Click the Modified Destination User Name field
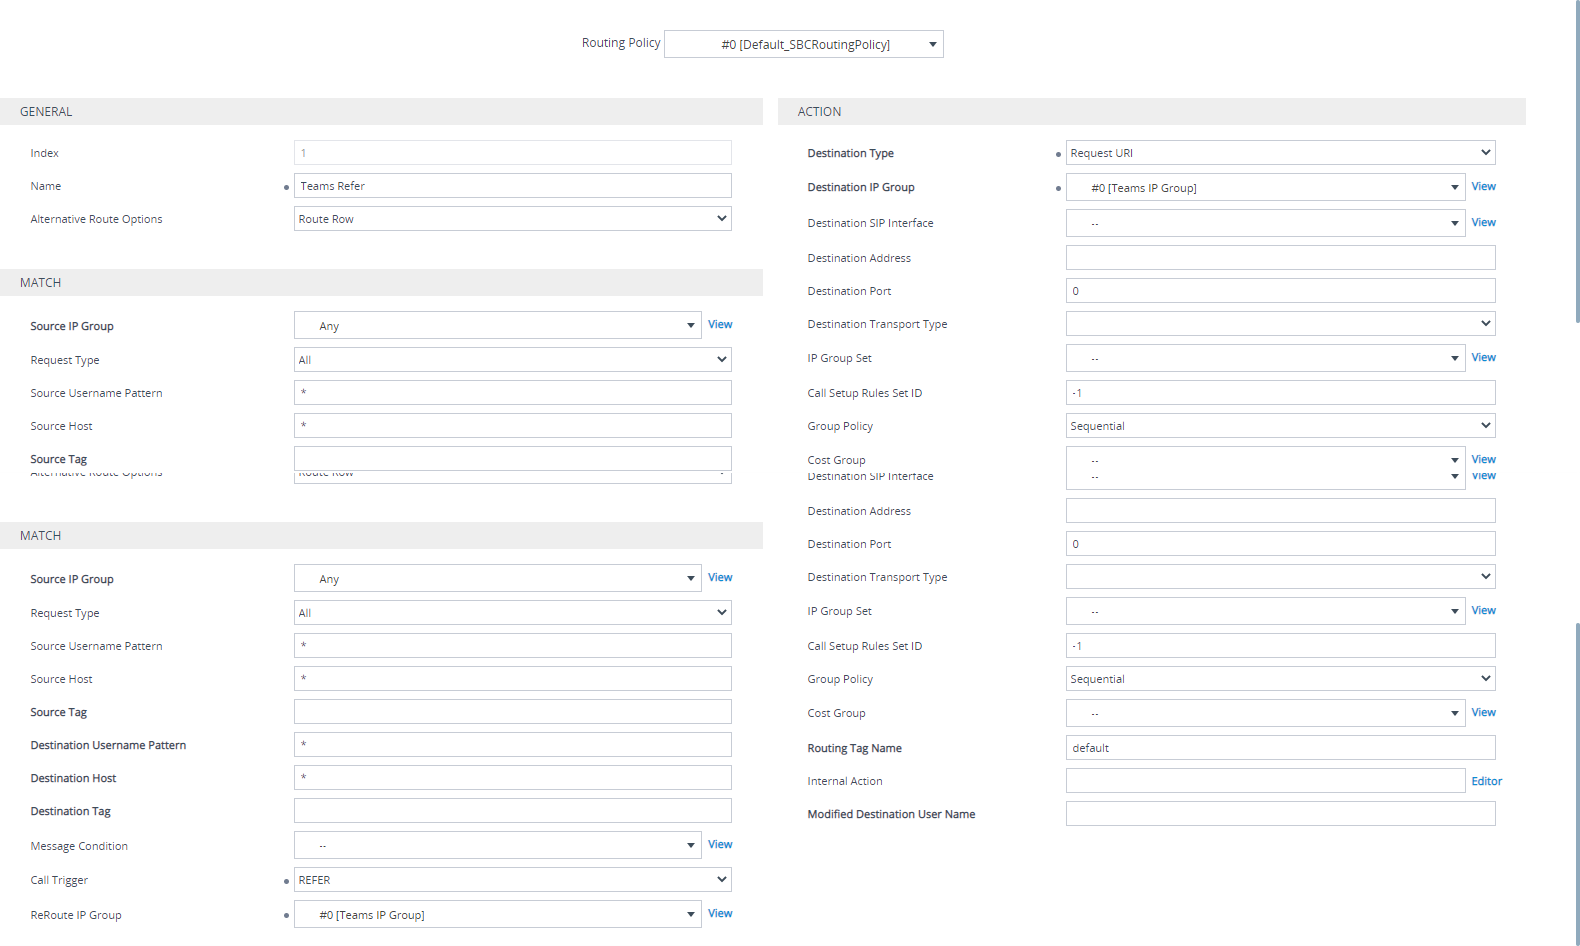 1280,814
